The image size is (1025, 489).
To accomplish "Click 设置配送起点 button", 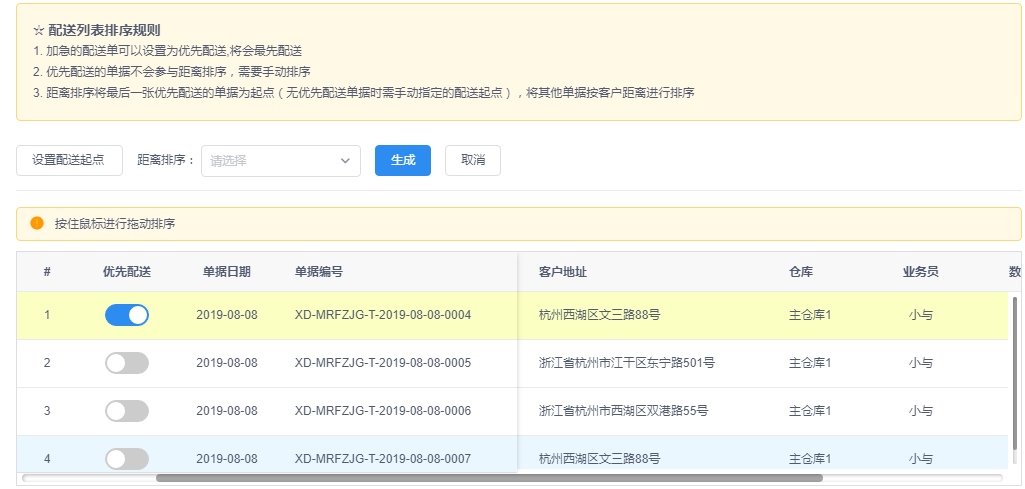I will click(x=69, y=160).
